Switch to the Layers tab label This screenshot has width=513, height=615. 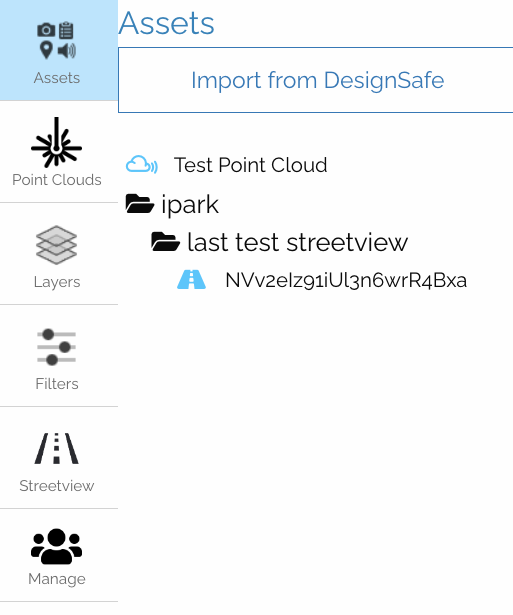pyautogui.click(x=57, y=282)
